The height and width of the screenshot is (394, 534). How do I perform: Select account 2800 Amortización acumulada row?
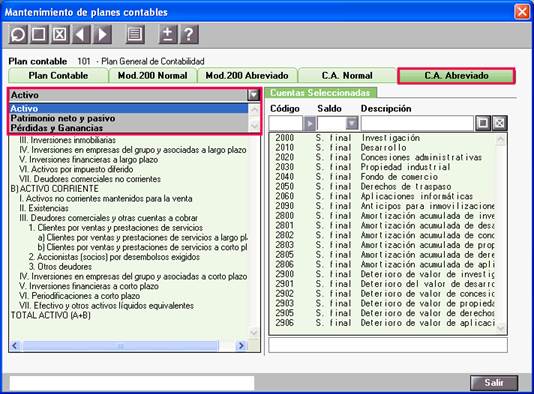[x=382, y=216]
